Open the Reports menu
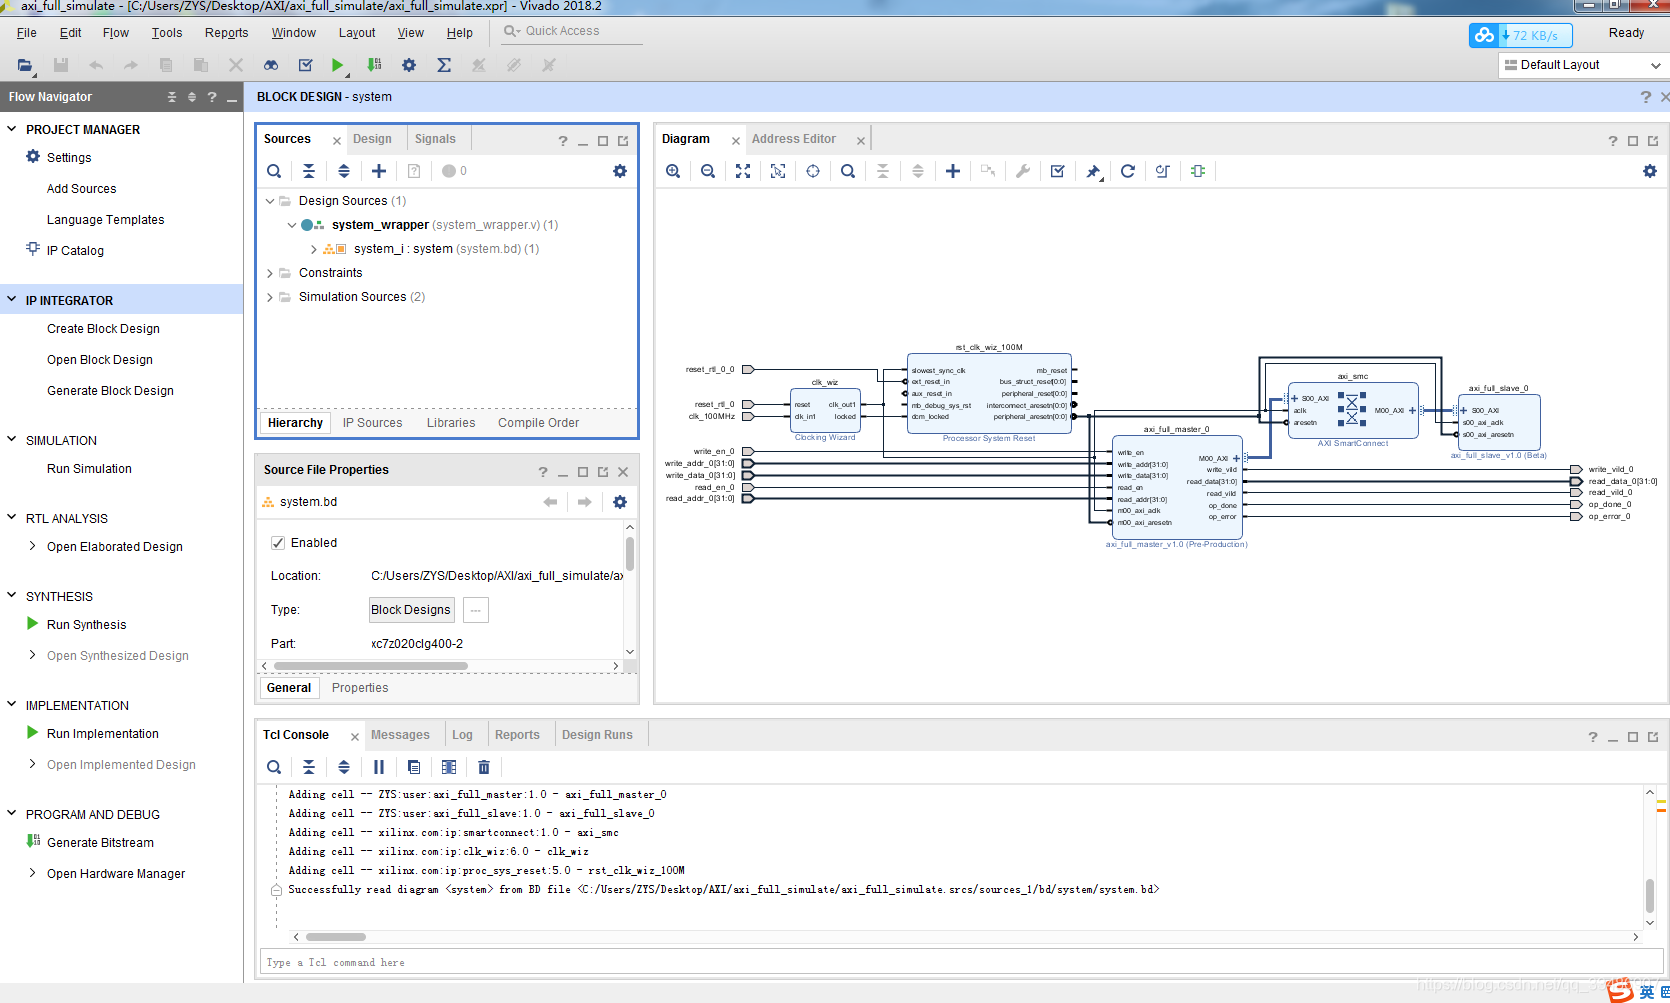 coord(226,33)
